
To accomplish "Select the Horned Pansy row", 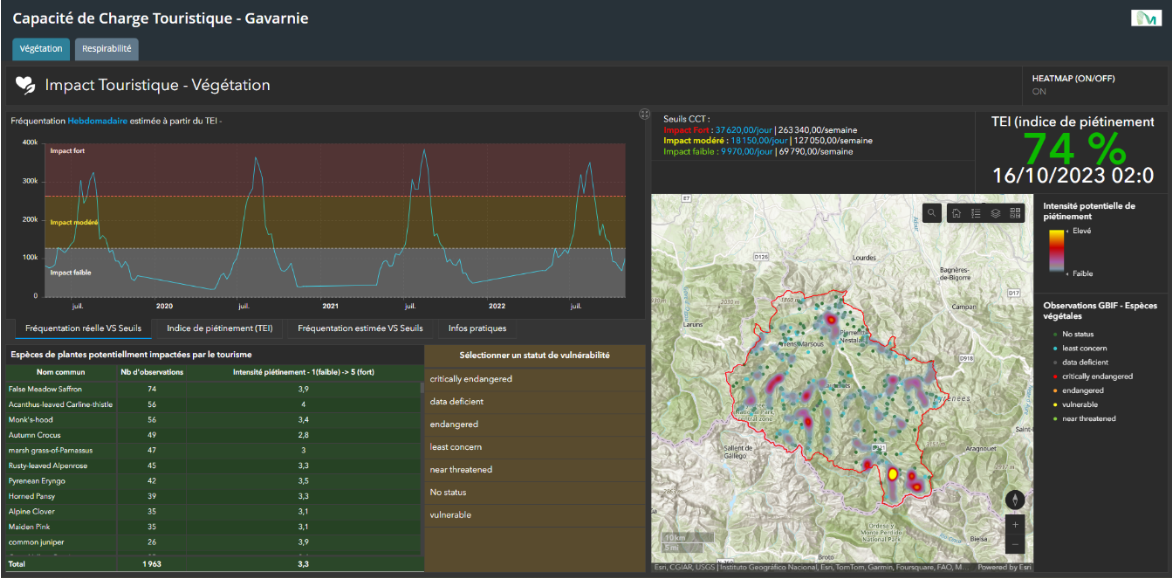I will click(212, 496).
